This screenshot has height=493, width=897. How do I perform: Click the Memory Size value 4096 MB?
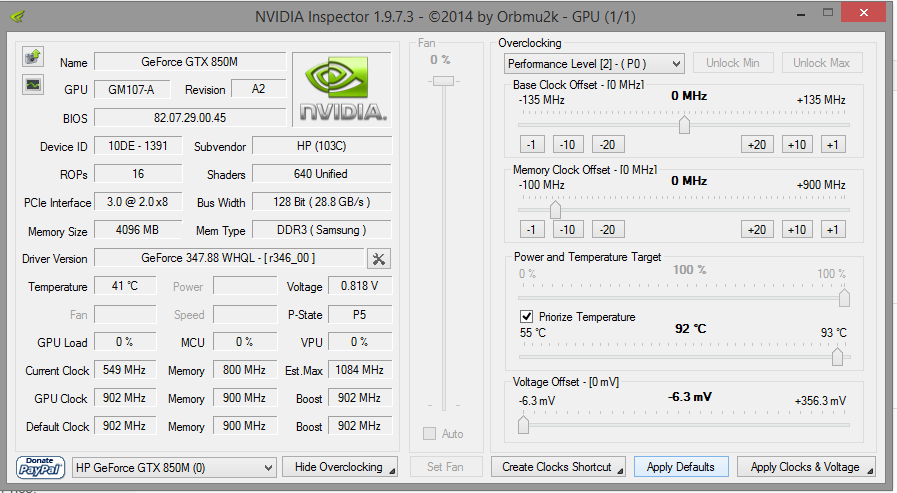click(x=138, y=230)
